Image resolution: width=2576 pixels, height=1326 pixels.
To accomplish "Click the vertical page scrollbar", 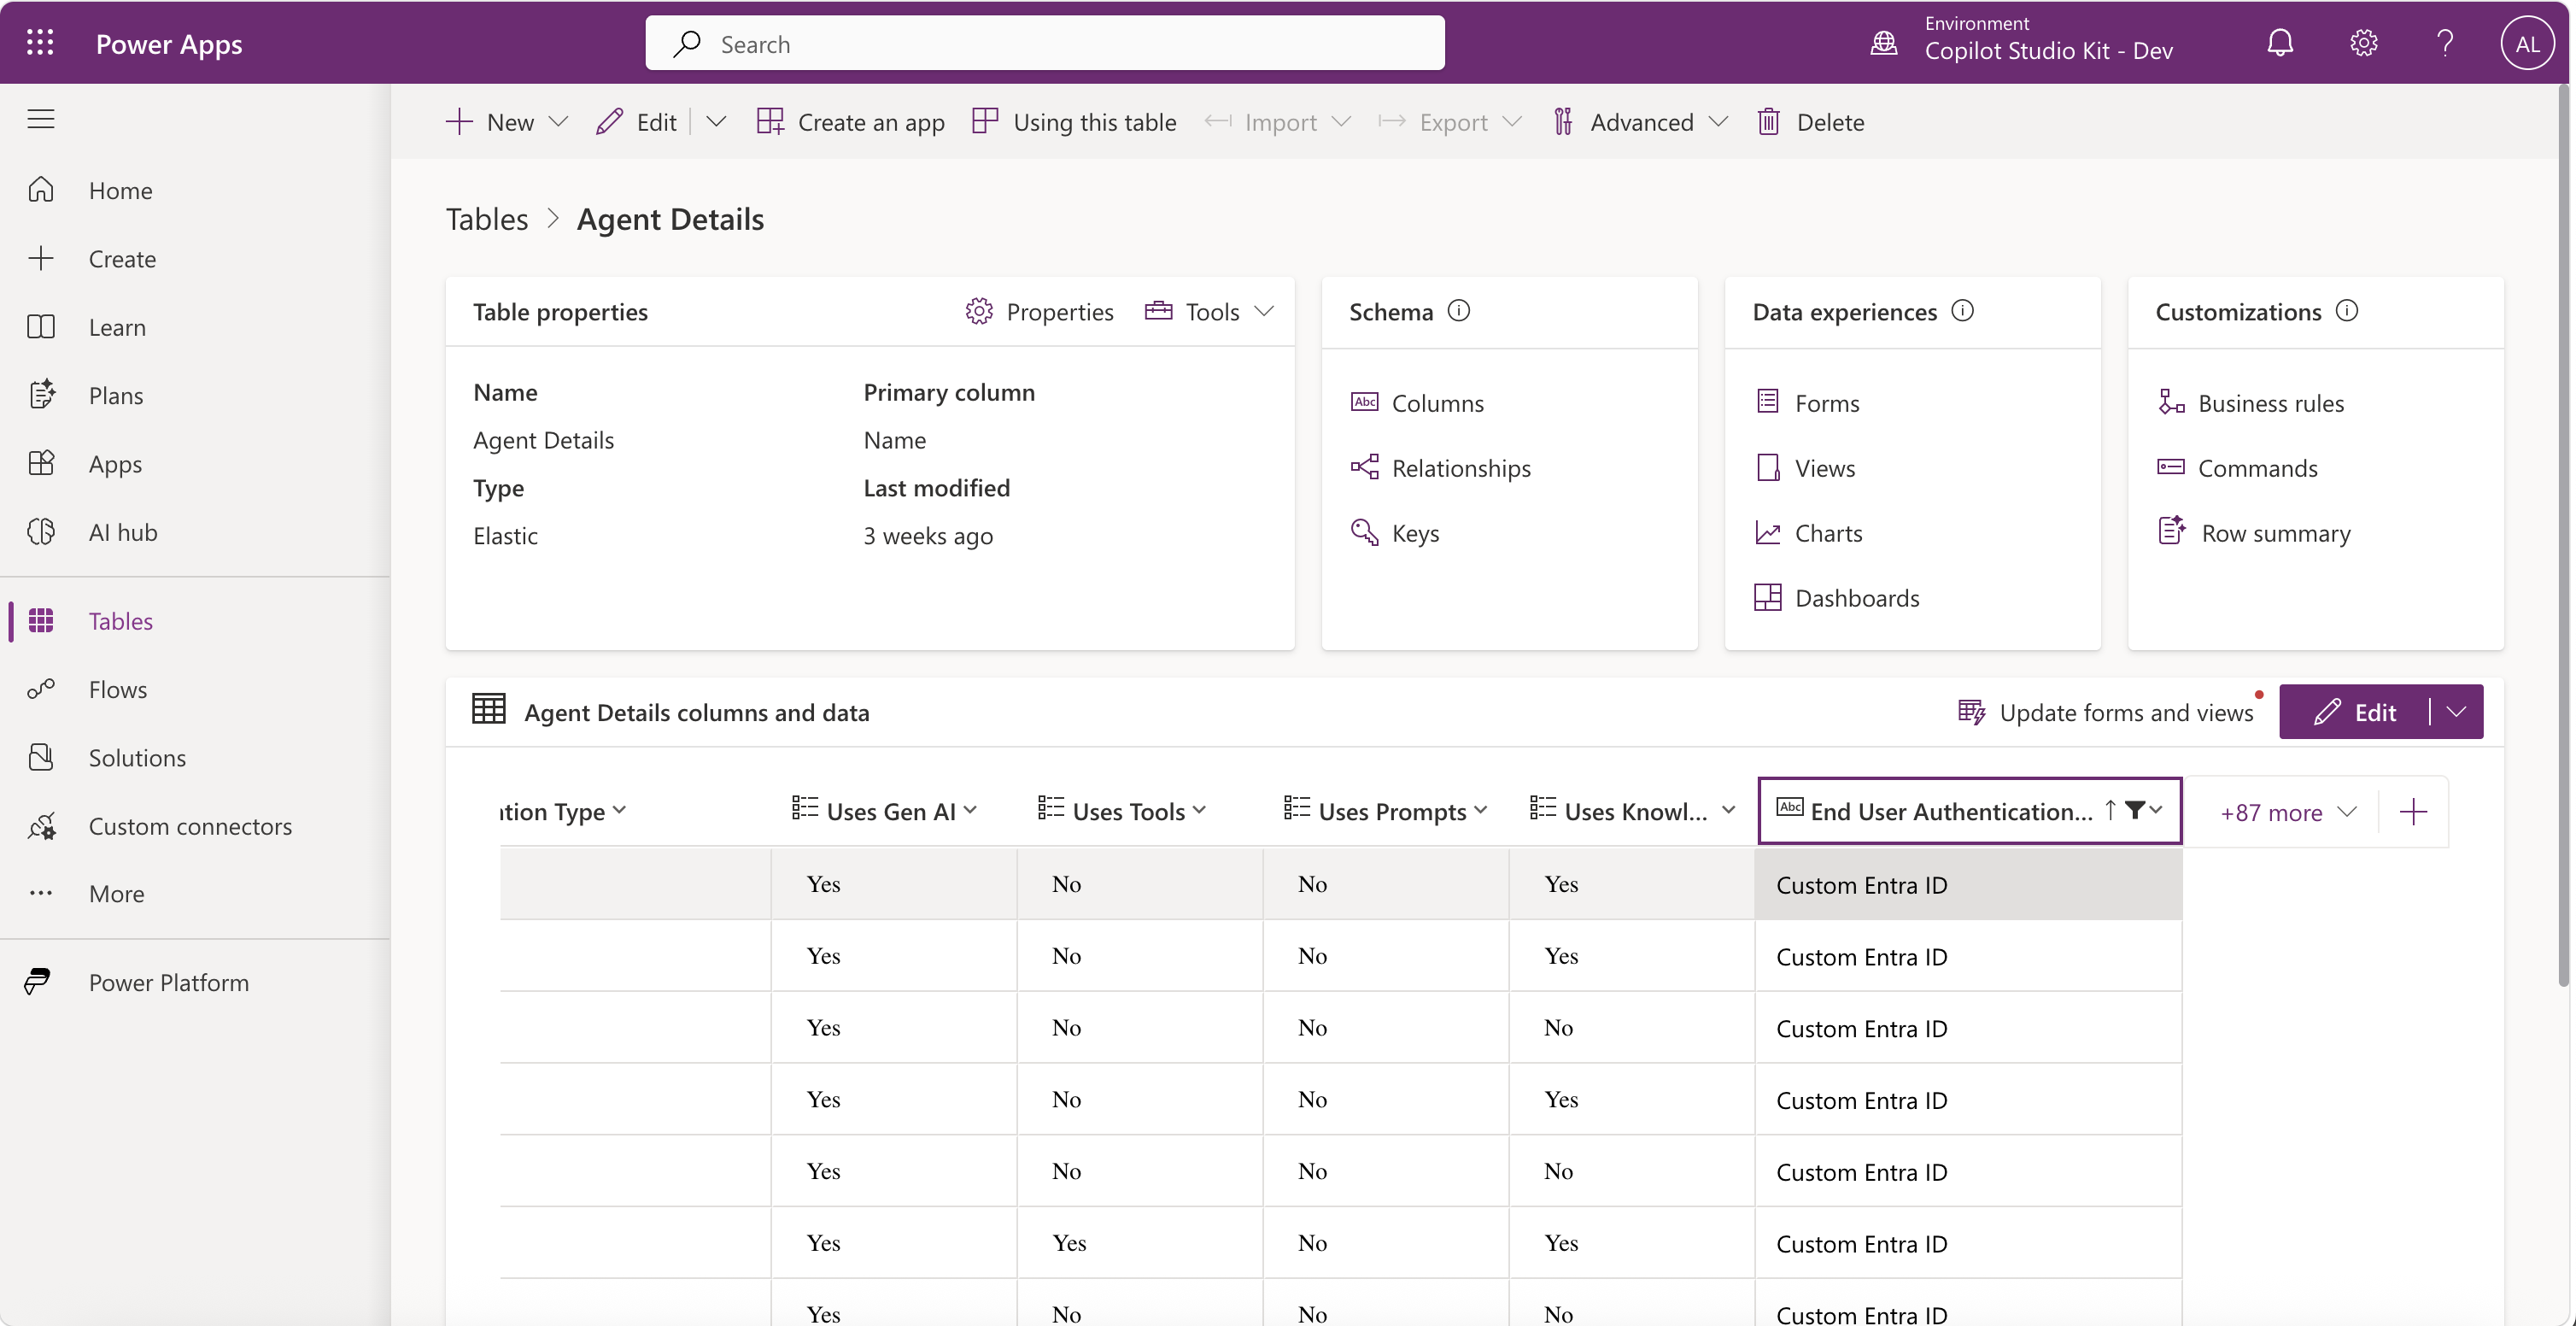I will click(x=2565, y=535).
